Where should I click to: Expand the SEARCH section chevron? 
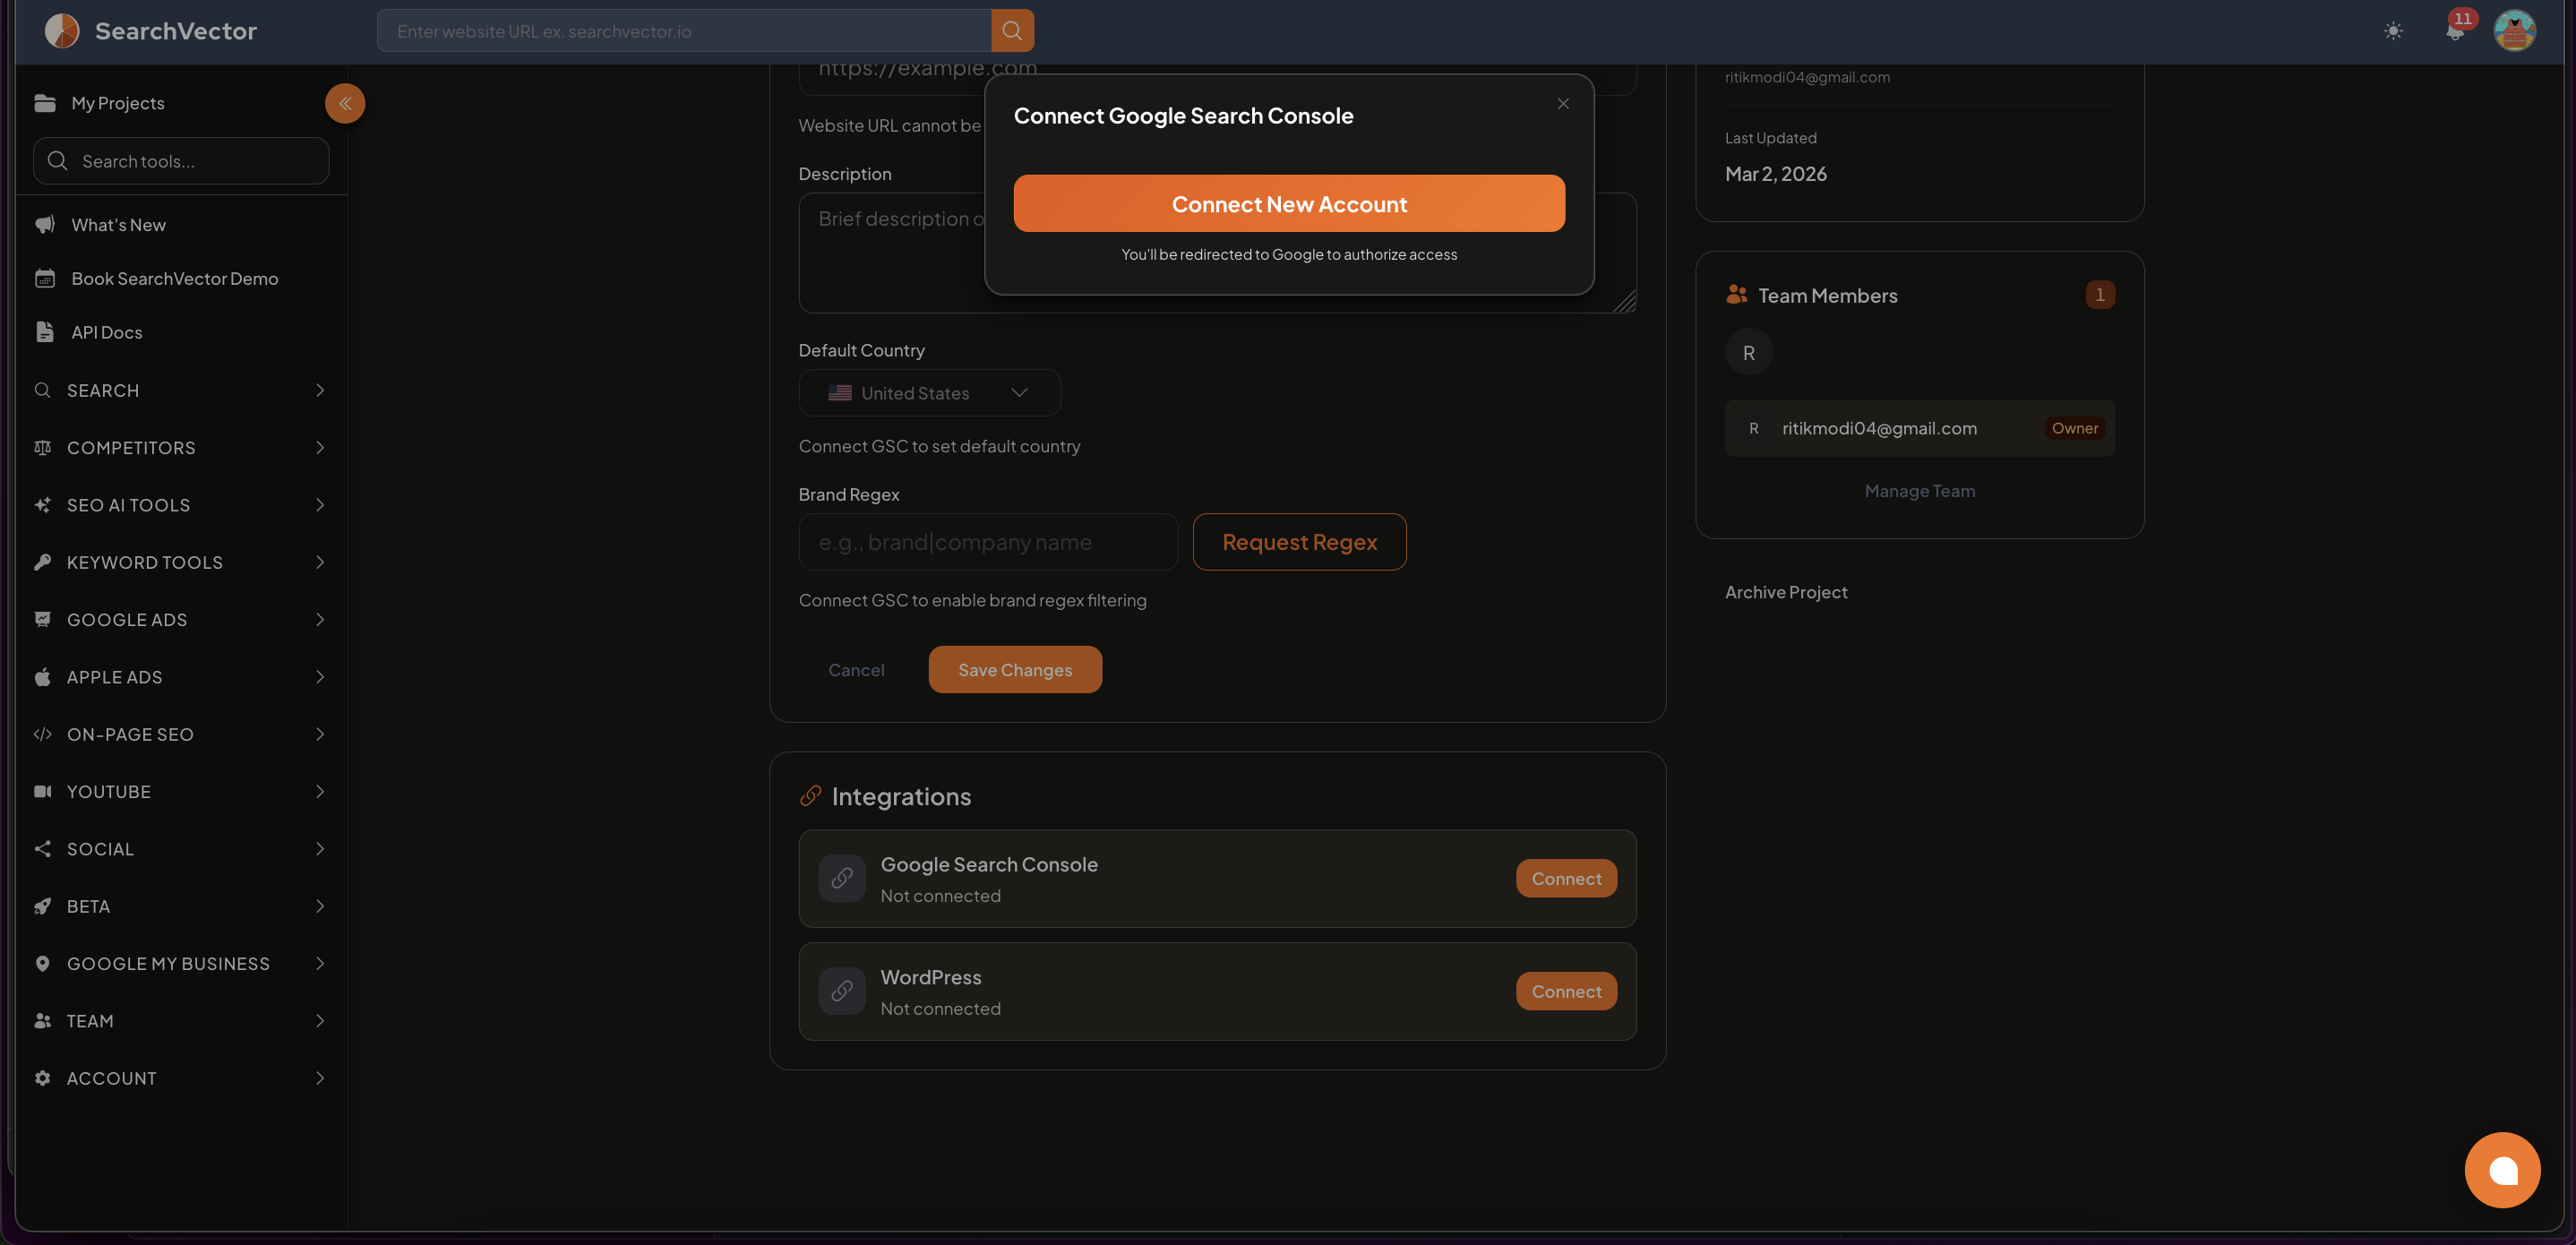point(320,390)
